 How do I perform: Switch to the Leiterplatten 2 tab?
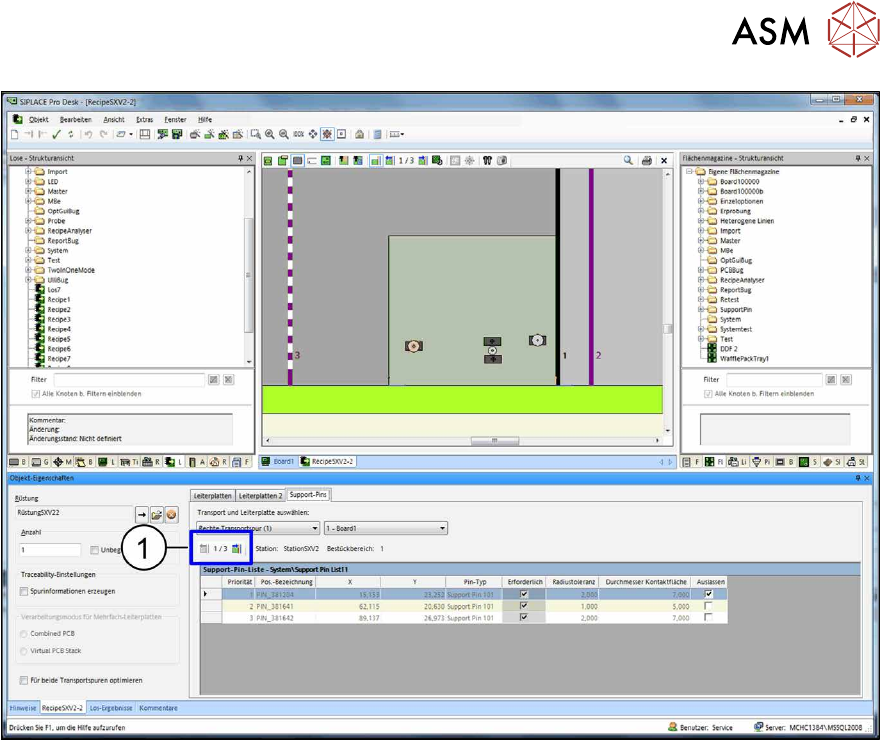(x=260, y=495)
